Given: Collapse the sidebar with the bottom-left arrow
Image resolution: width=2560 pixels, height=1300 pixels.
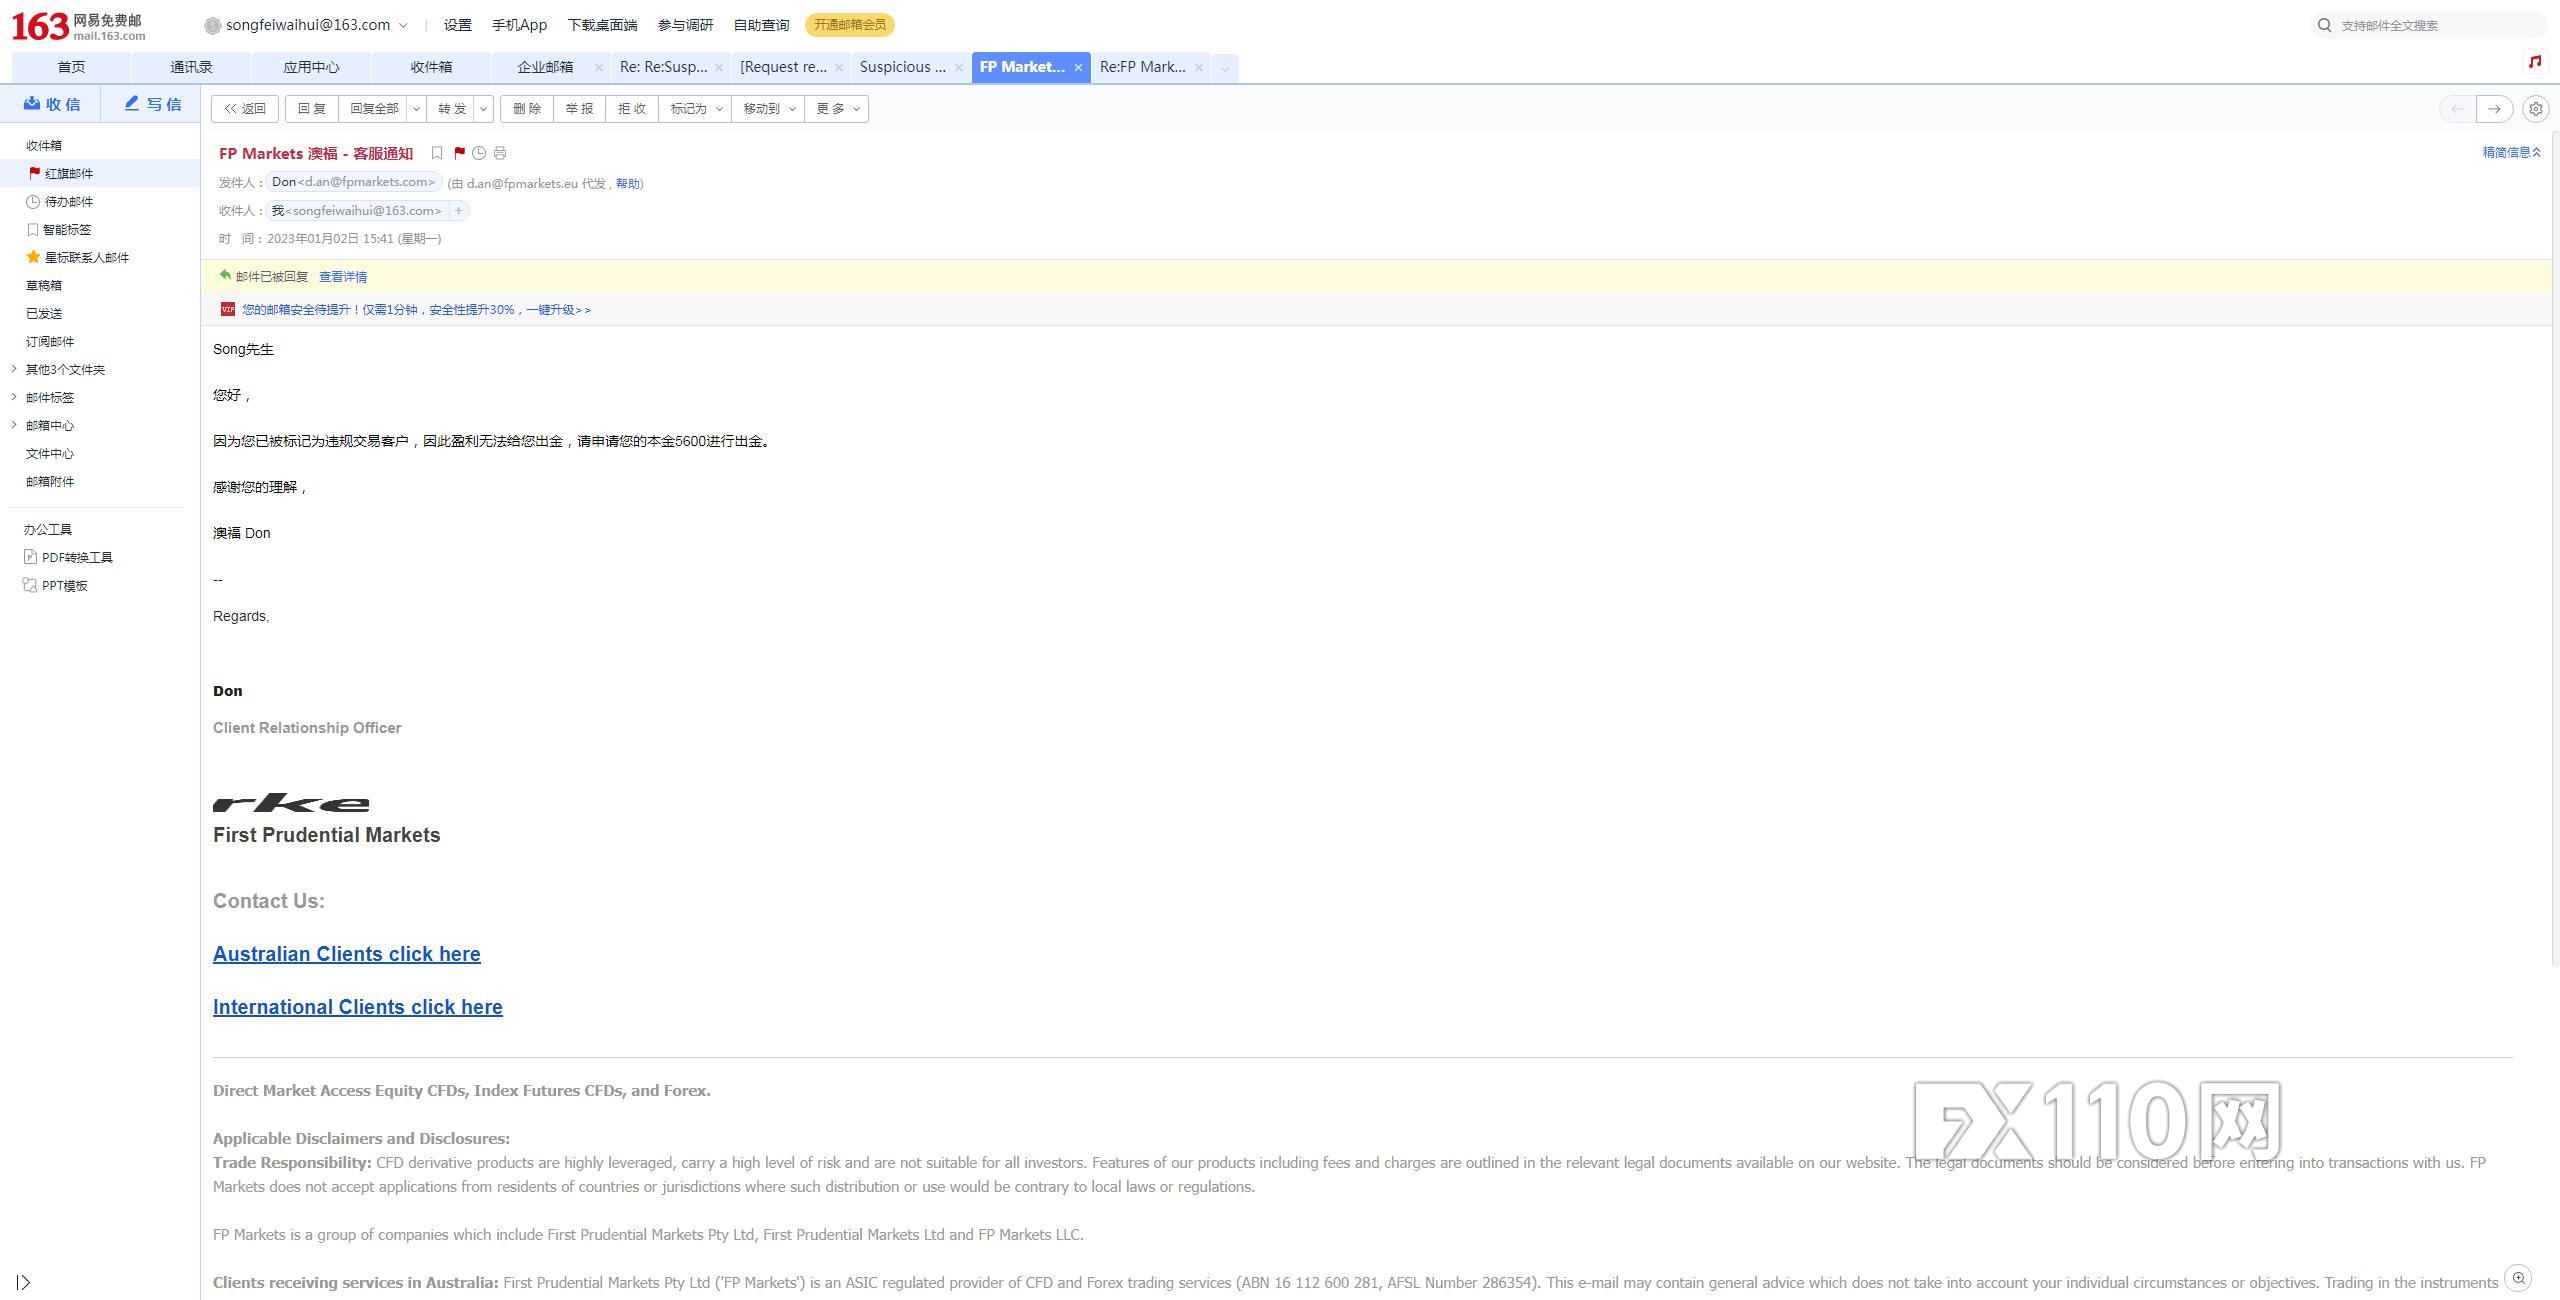Looking at the screenshot, I should pyautogui.click(x=23, y=1282).
